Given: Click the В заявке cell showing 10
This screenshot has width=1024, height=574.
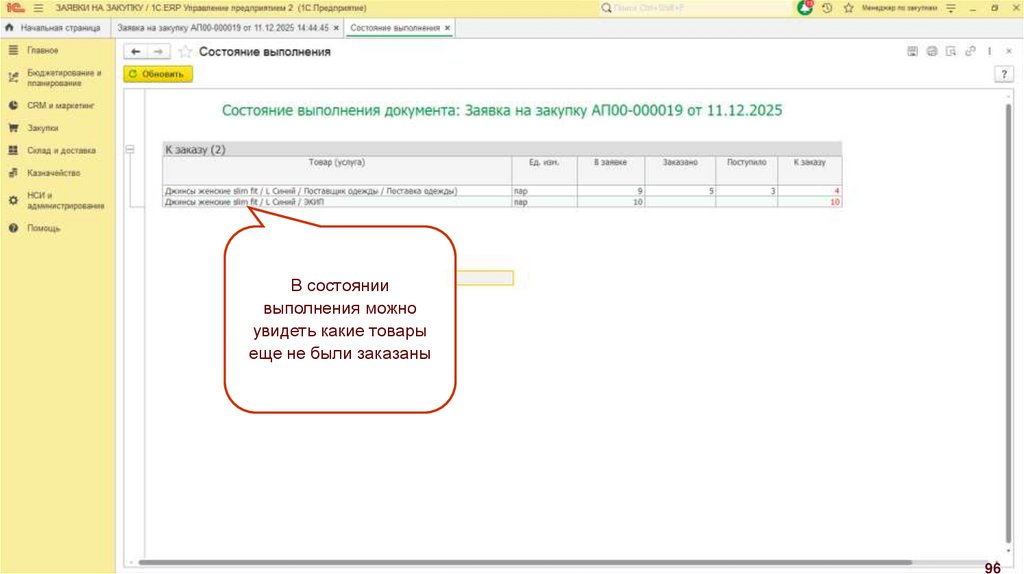Looking at the screenshot, I should [611, 202].
